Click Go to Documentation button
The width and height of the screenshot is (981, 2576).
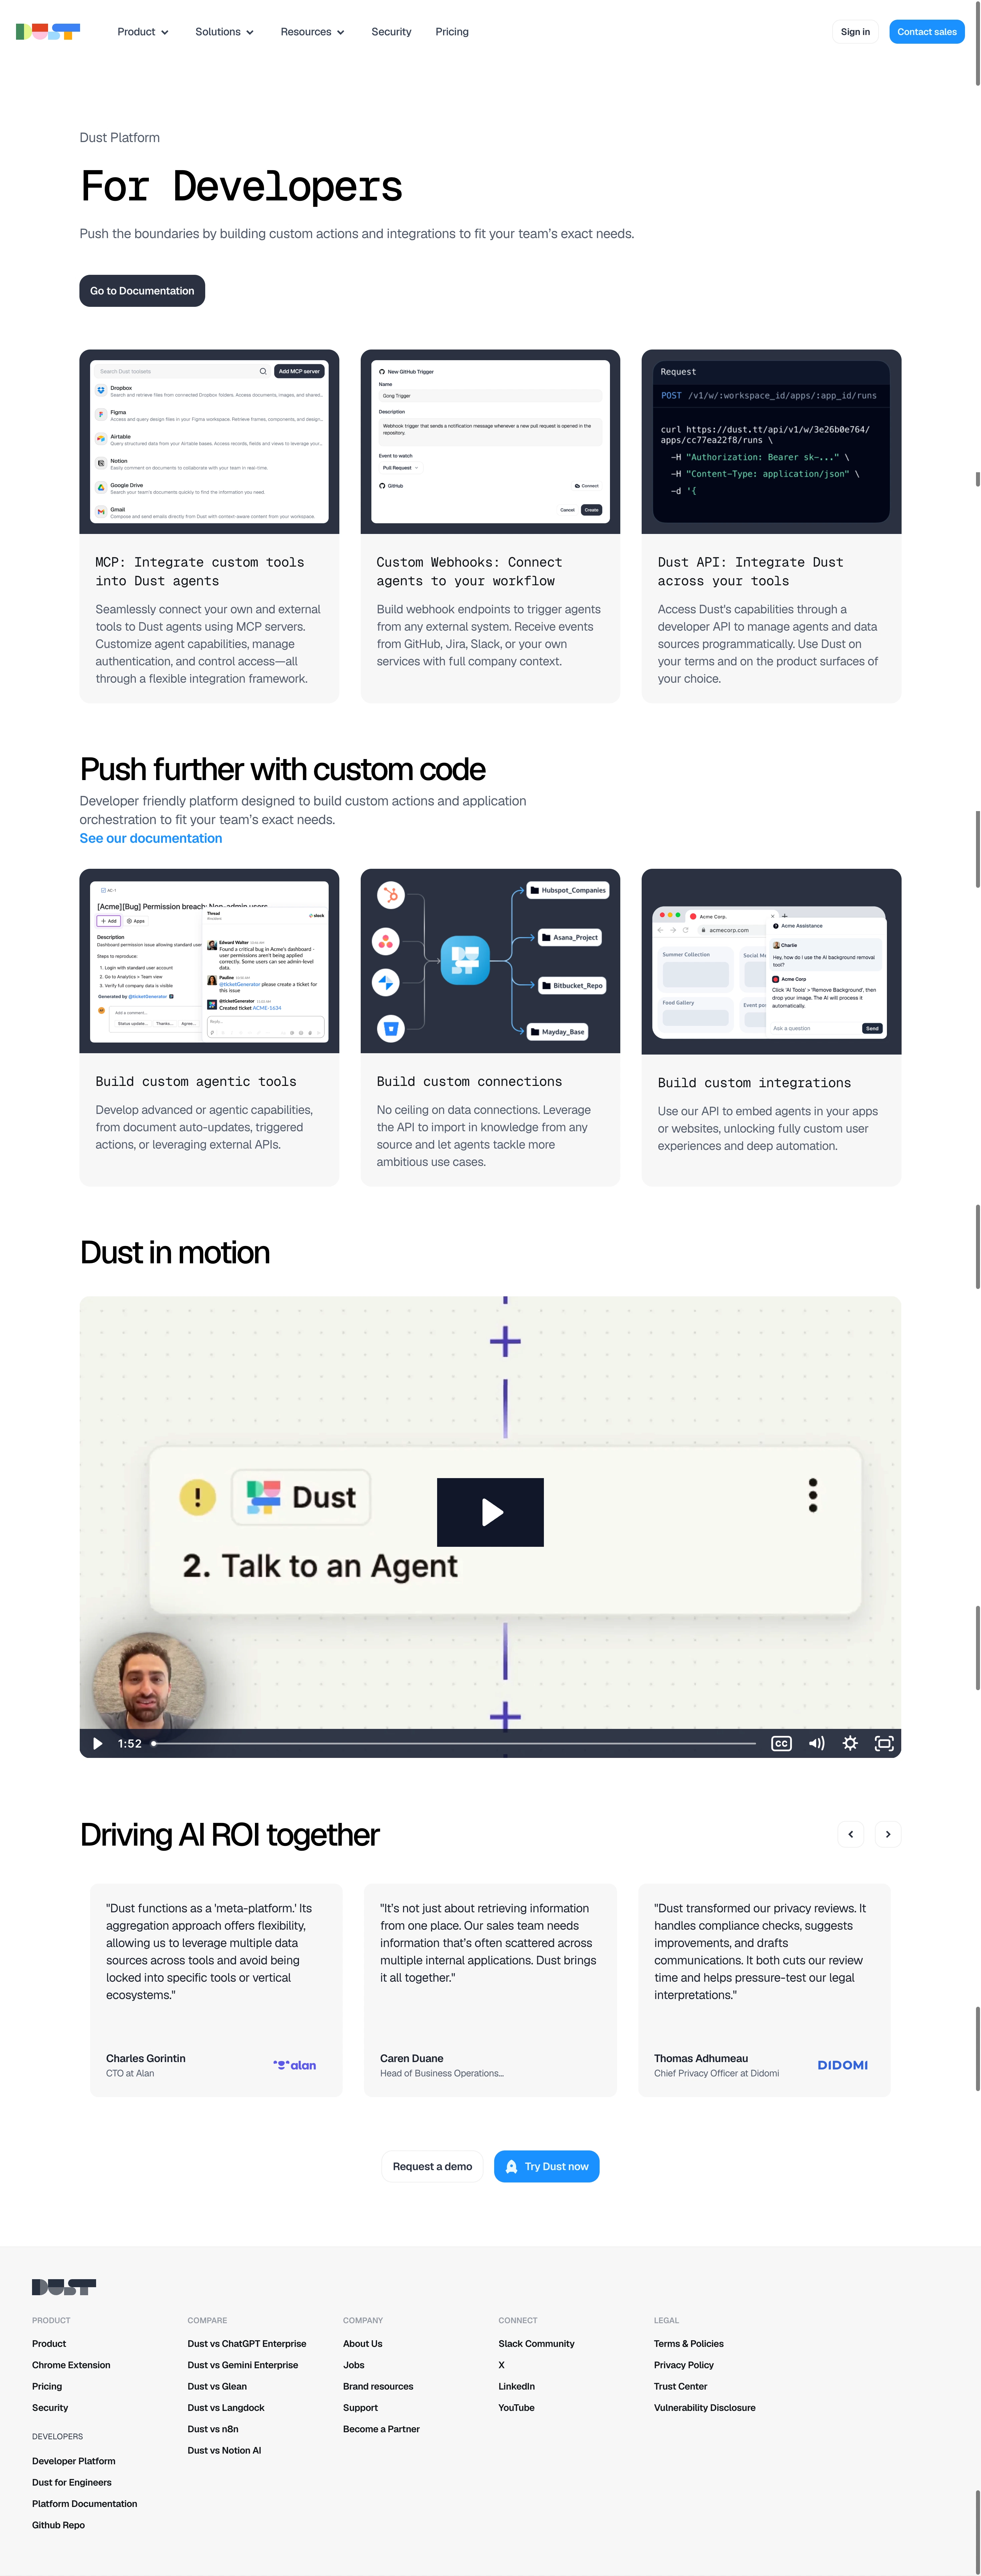point(142,291)
